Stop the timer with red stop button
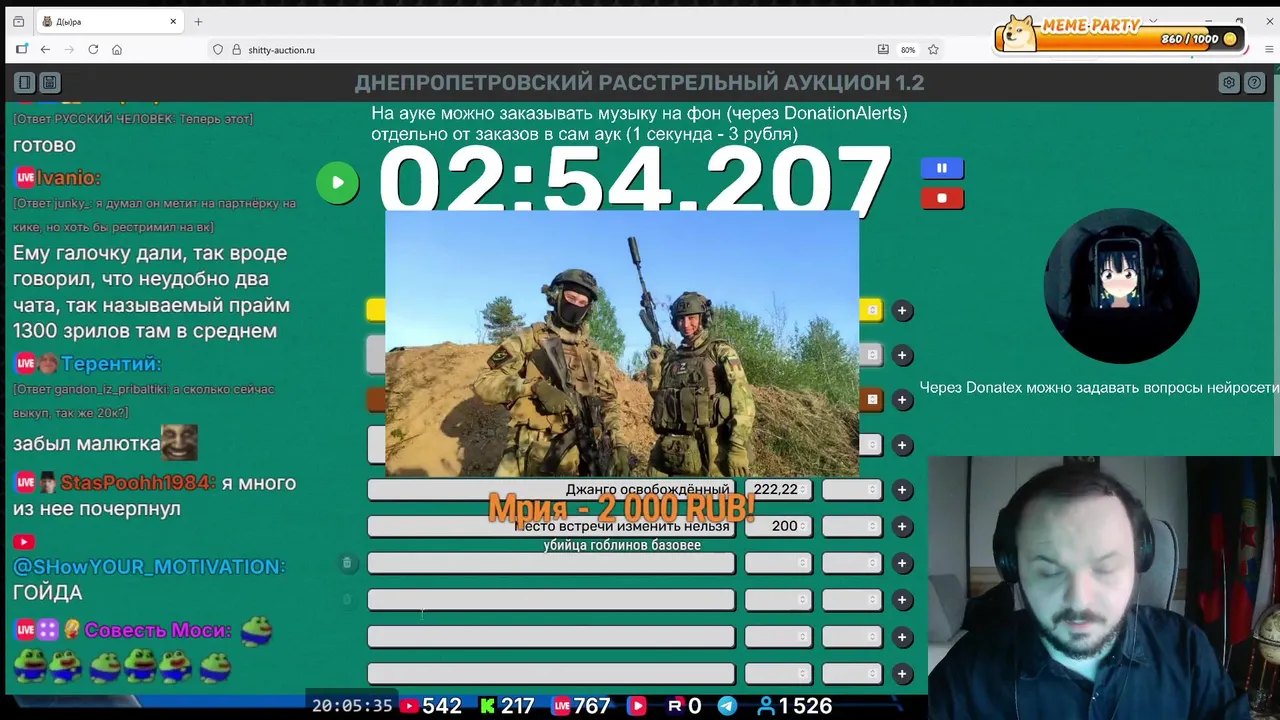1280x720 pixels. [942, 198]
